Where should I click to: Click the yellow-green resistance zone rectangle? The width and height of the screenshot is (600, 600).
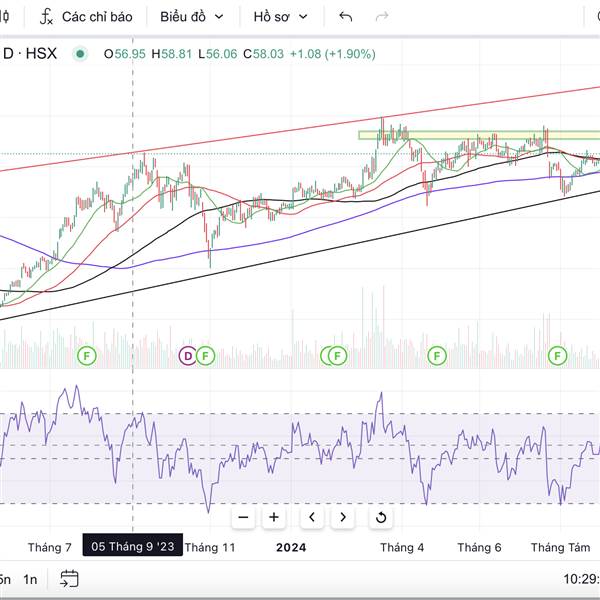tap(470, 135)
